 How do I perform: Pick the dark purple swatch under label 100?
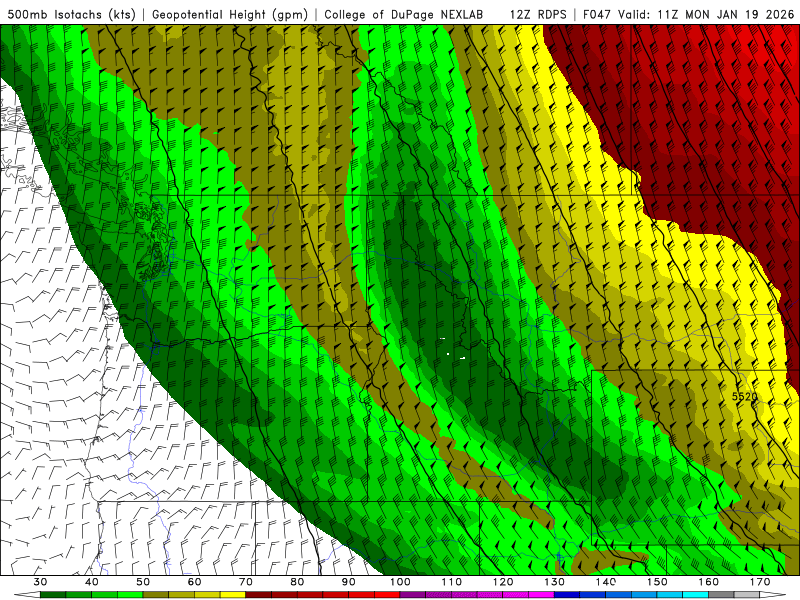point(413,595)
